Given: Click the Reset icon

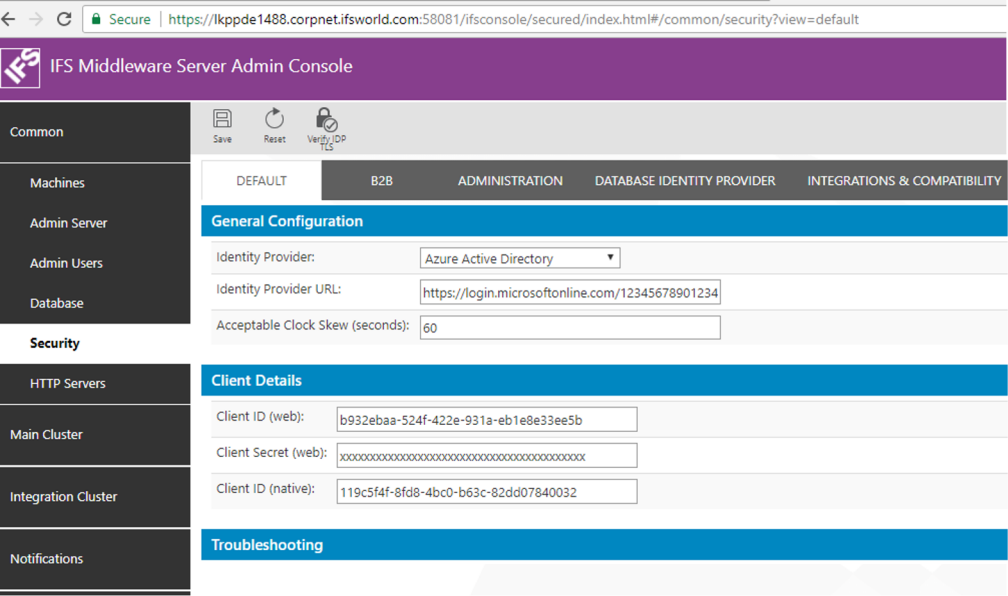Looking at the screenshot, I should [x=274, y=120].
